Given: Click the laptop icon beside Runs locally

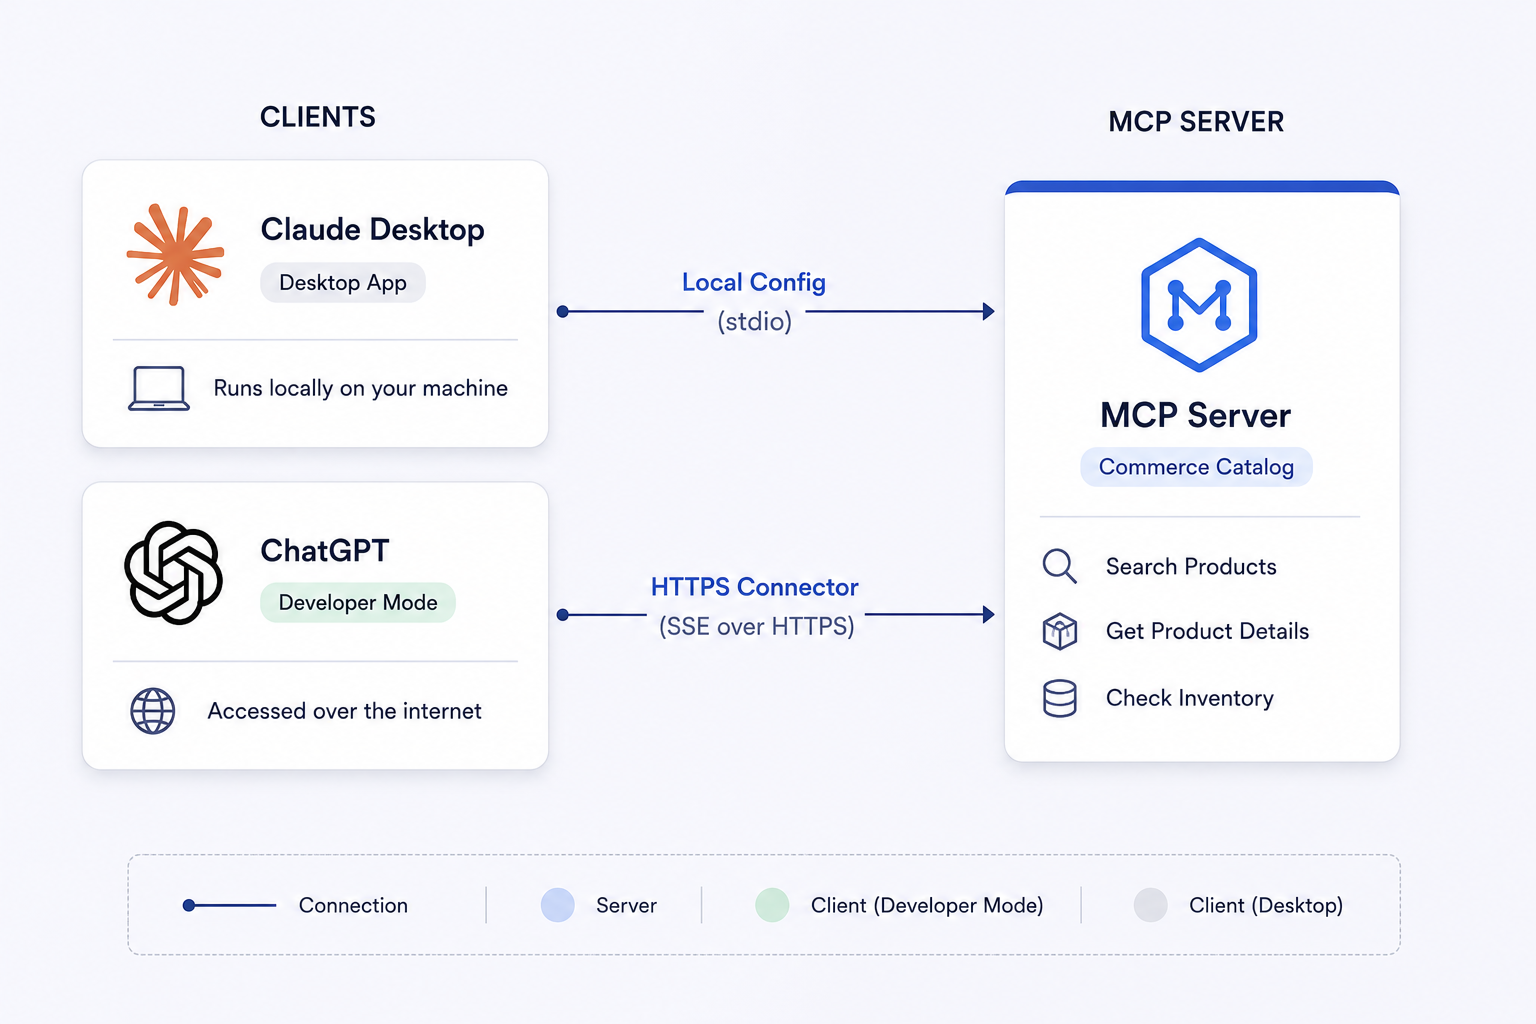Looking at the screenshot, I should click(159, 388).
